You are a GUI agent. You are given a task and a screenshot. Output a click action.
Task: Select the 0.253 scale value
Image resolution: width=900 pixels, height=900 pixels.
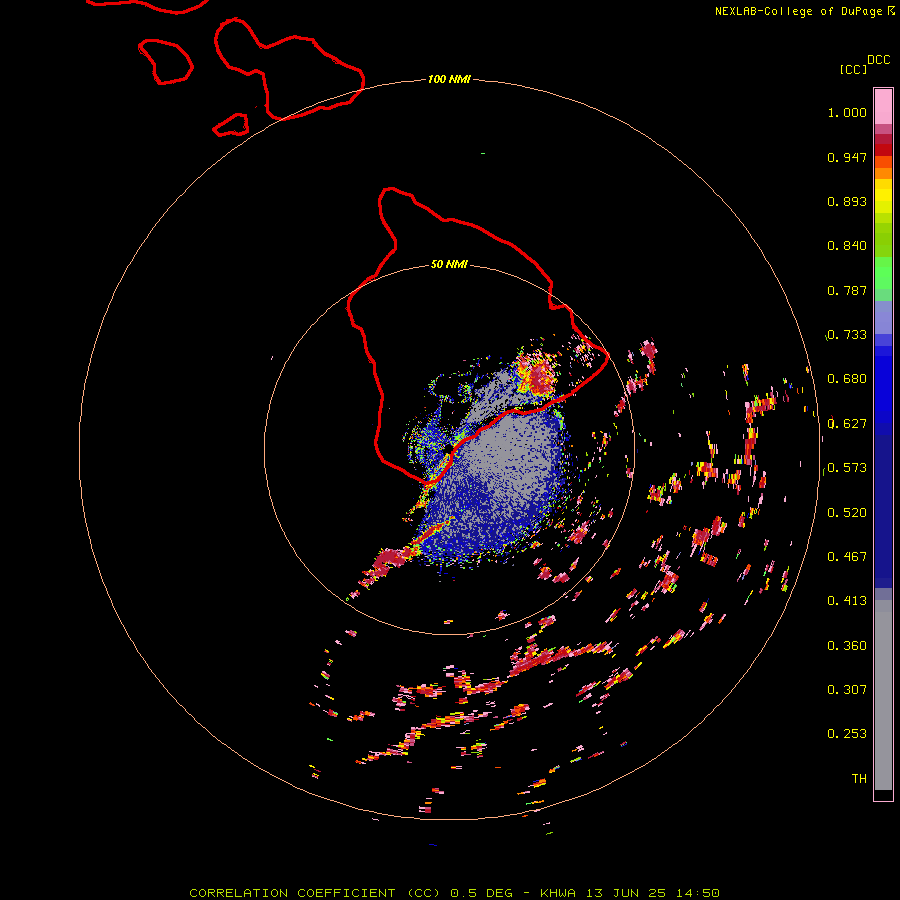coord(847,734)
